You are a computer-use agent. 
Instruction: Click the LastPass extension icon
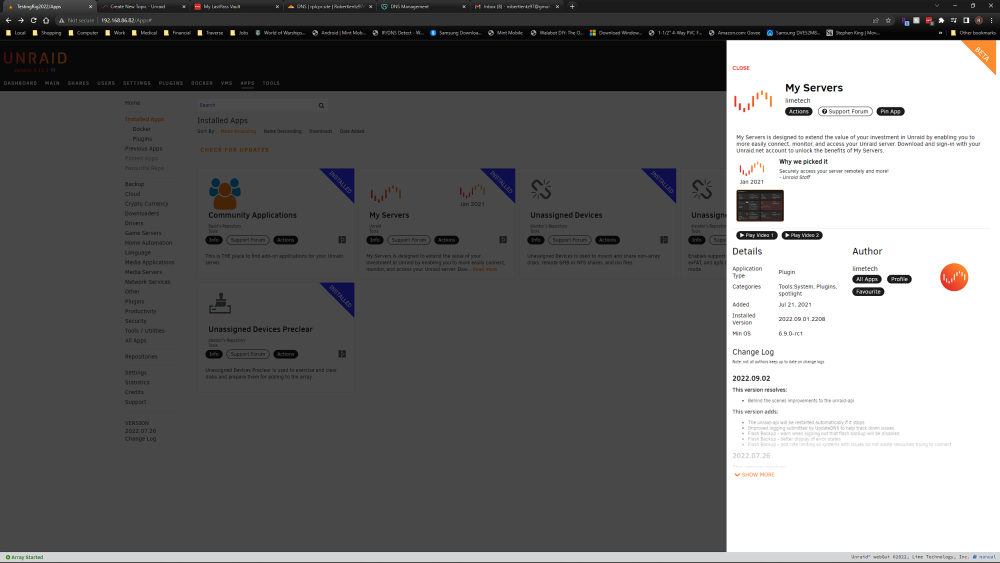pos(929,20)
